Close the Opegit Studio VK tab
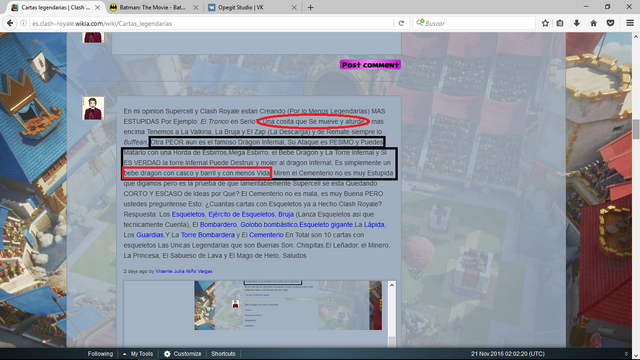This screenshot has height=360, width=640. click(x=294, y=7)
